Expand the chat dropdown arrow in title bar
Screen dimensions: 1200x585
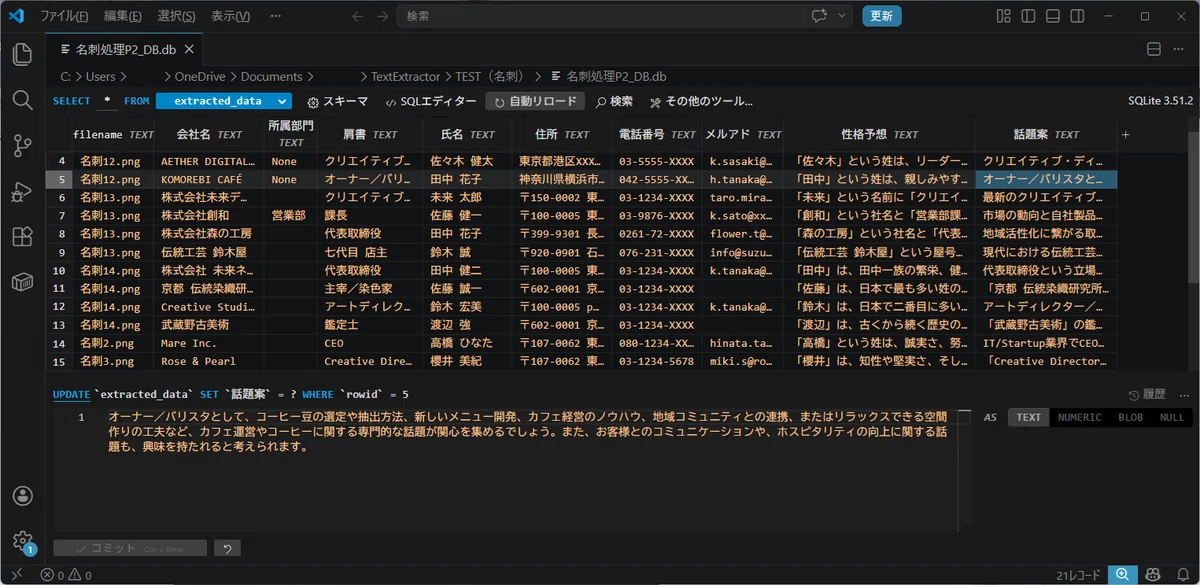(843, 16)
